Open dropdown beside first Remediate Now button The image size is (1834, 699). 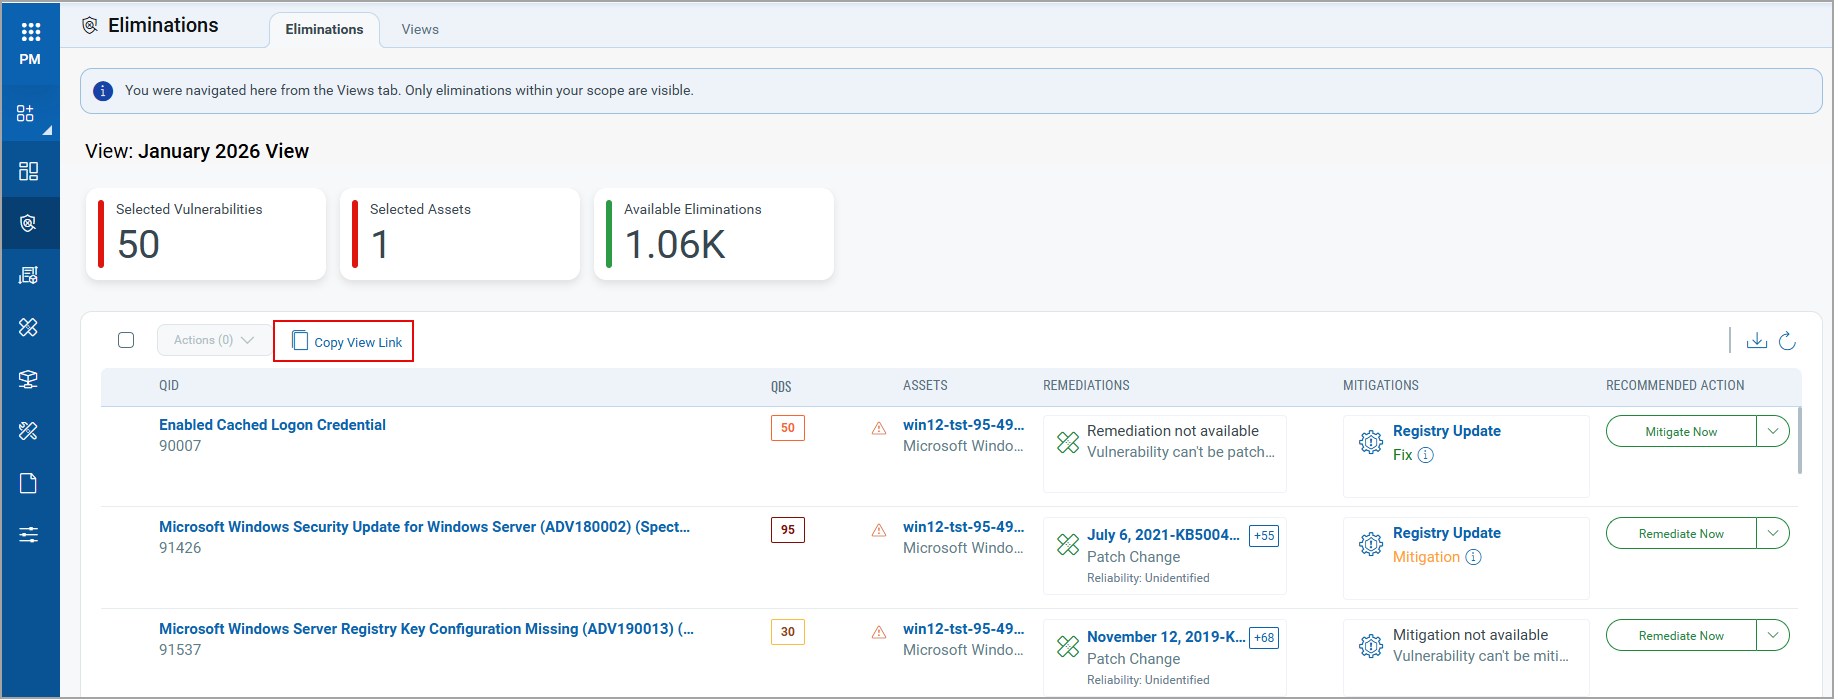click(x=1772, y=533)
